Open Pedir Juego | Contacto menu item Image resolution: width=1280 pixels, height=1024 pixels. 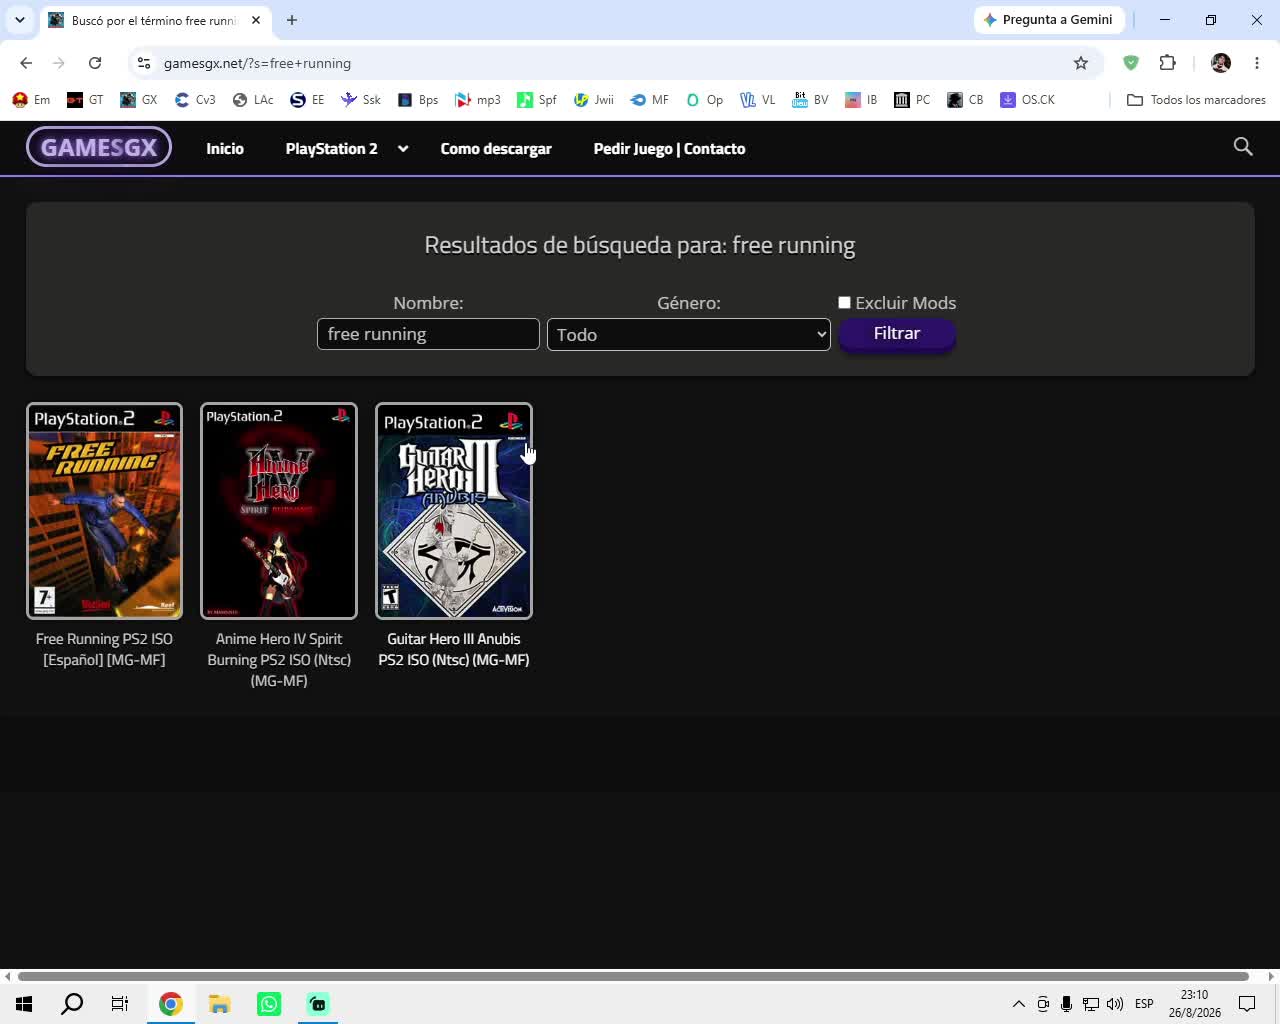[669, 148]
